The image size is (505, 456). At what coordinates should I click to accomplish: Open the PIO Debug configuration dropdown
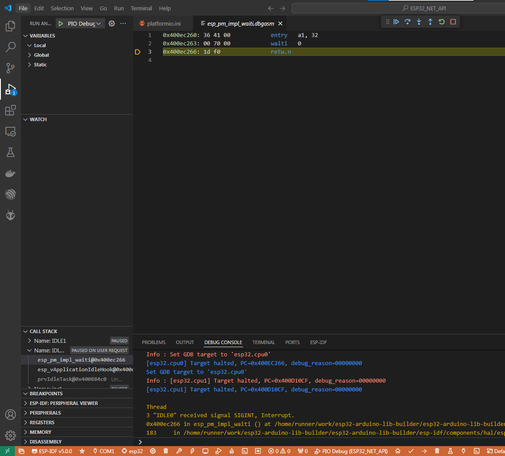click(x=84, y=24)
